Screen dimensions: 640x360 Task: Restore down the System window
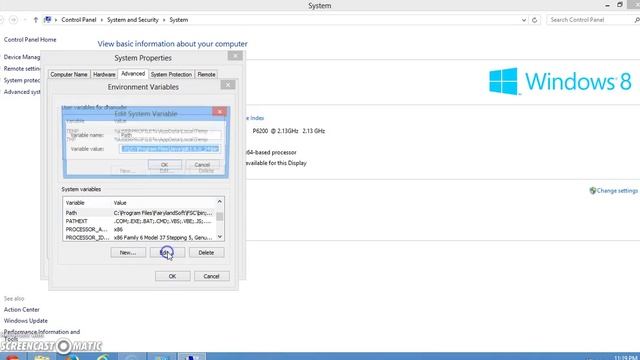pyautogui.click(x=620, y=5)
